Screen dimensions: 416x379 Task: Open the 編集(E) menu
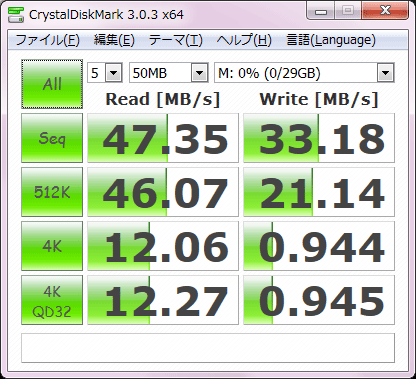(x=114, y=40)
